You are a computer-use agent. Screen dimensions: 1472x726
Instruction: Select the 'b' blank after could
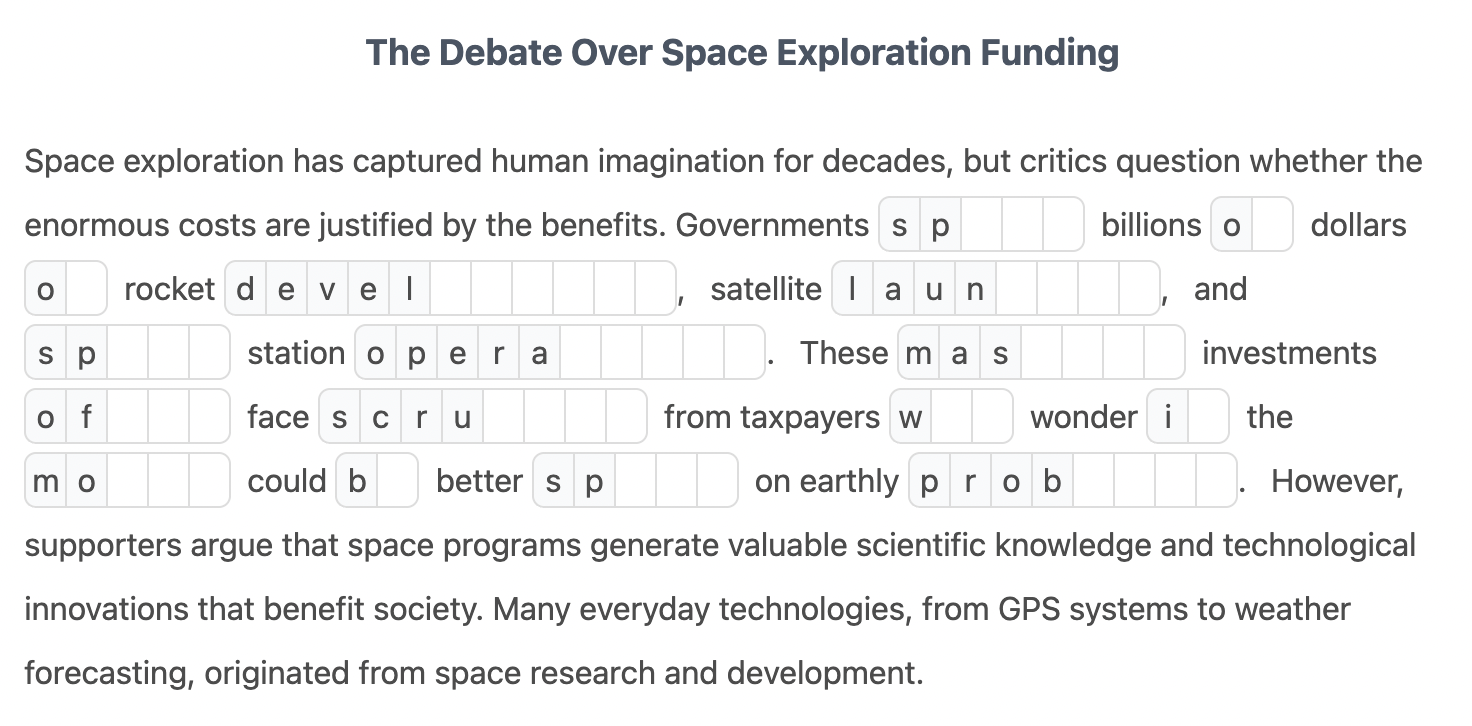click(x=377, y=481)
